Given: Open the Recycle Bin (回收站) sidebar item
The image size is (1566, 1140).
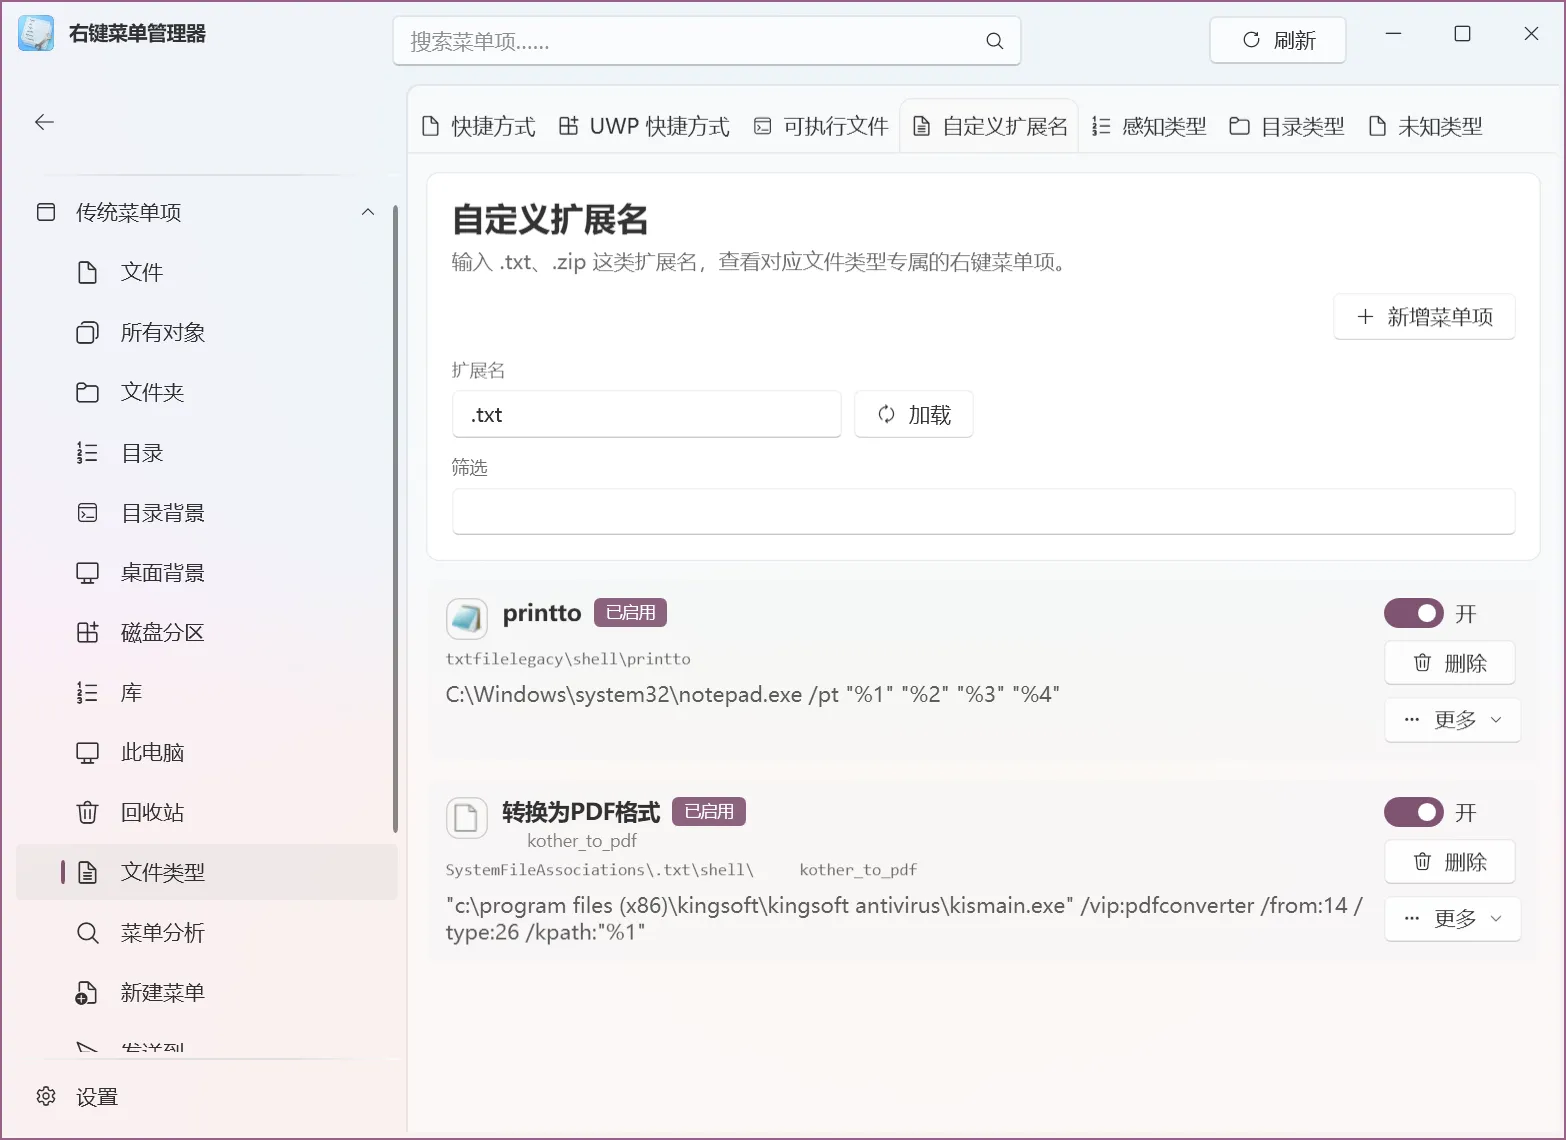Looking at the screenshot, I should point(207,812).
